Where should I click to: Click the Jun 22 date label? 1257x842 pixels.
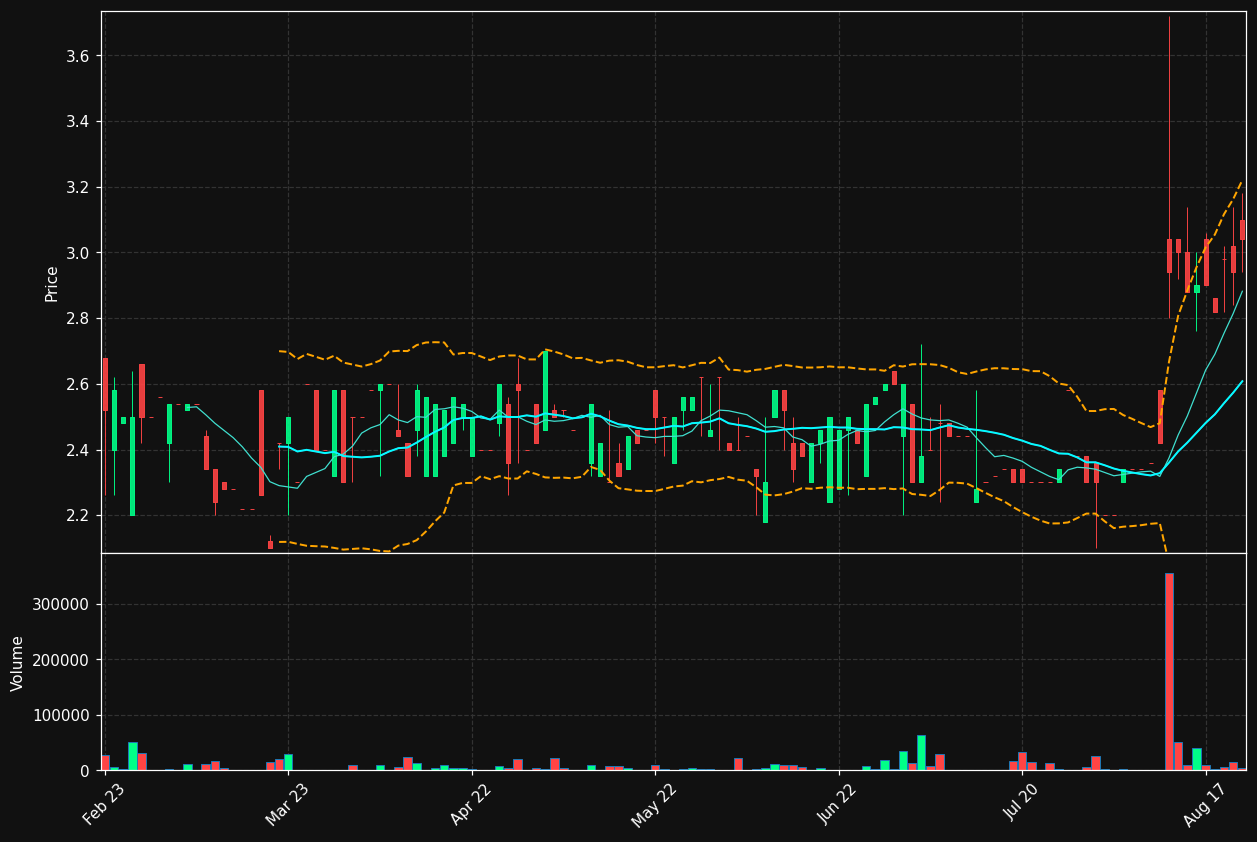pyautogui.click(x=838, y=803)
